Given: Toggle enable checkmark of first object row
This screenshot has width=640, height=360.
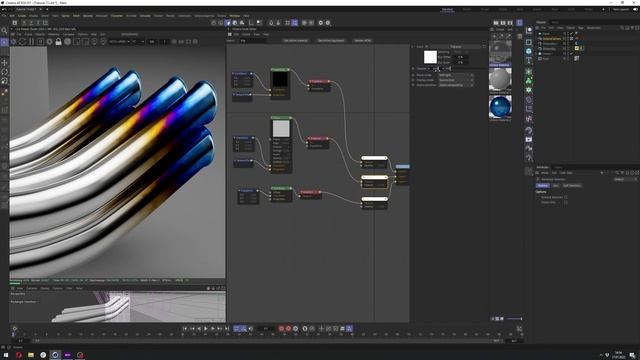Looking at the screenshot, I should 571,33.
